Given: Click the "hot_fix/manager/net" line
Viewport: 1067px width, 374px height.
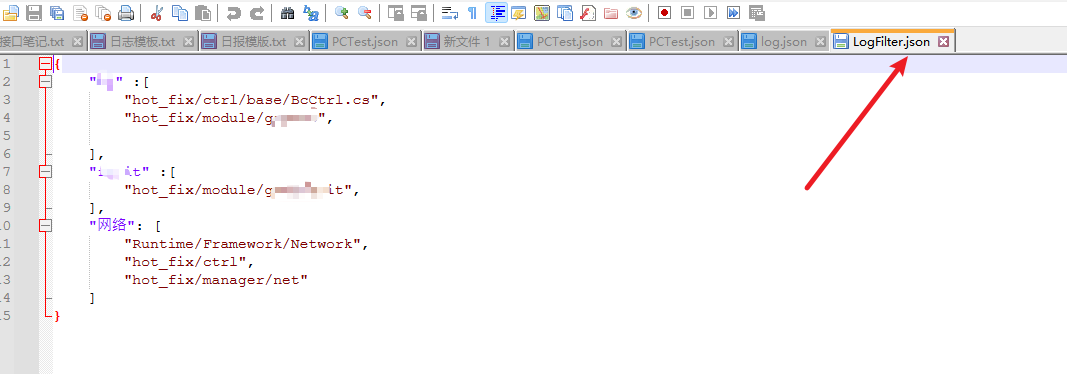Looking at the screenshot, I should click(x=216, y=279).
